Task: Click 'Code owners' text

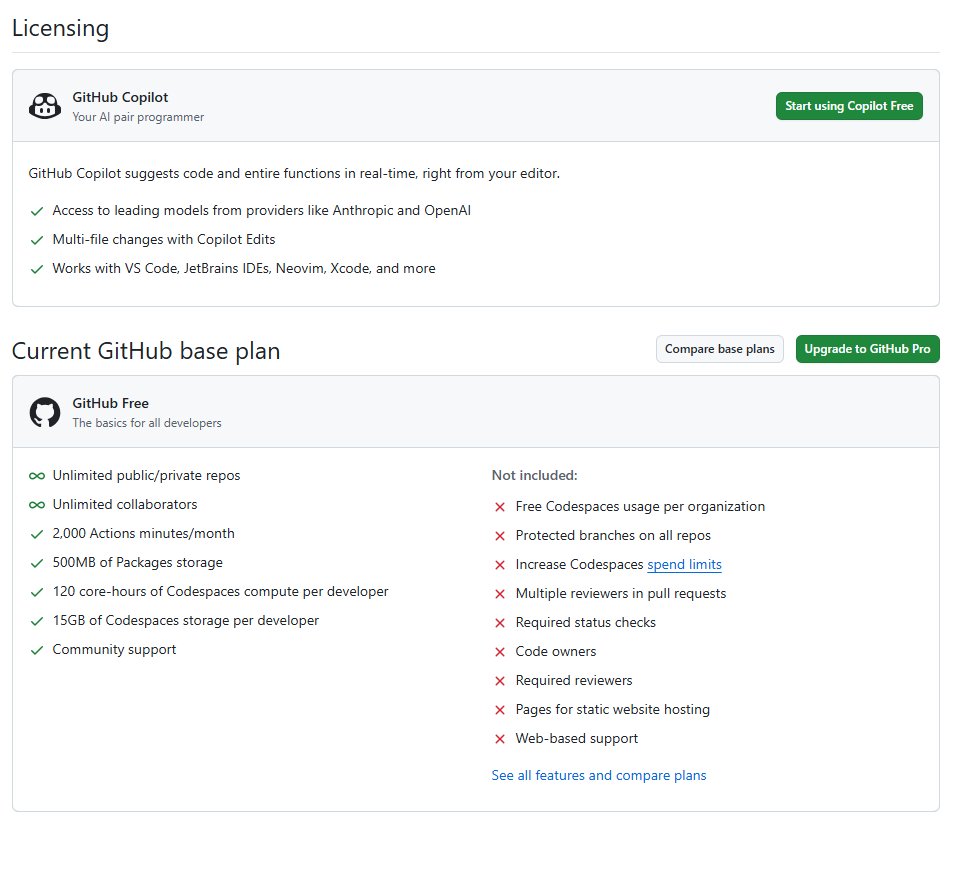Action: coord(556,651)
